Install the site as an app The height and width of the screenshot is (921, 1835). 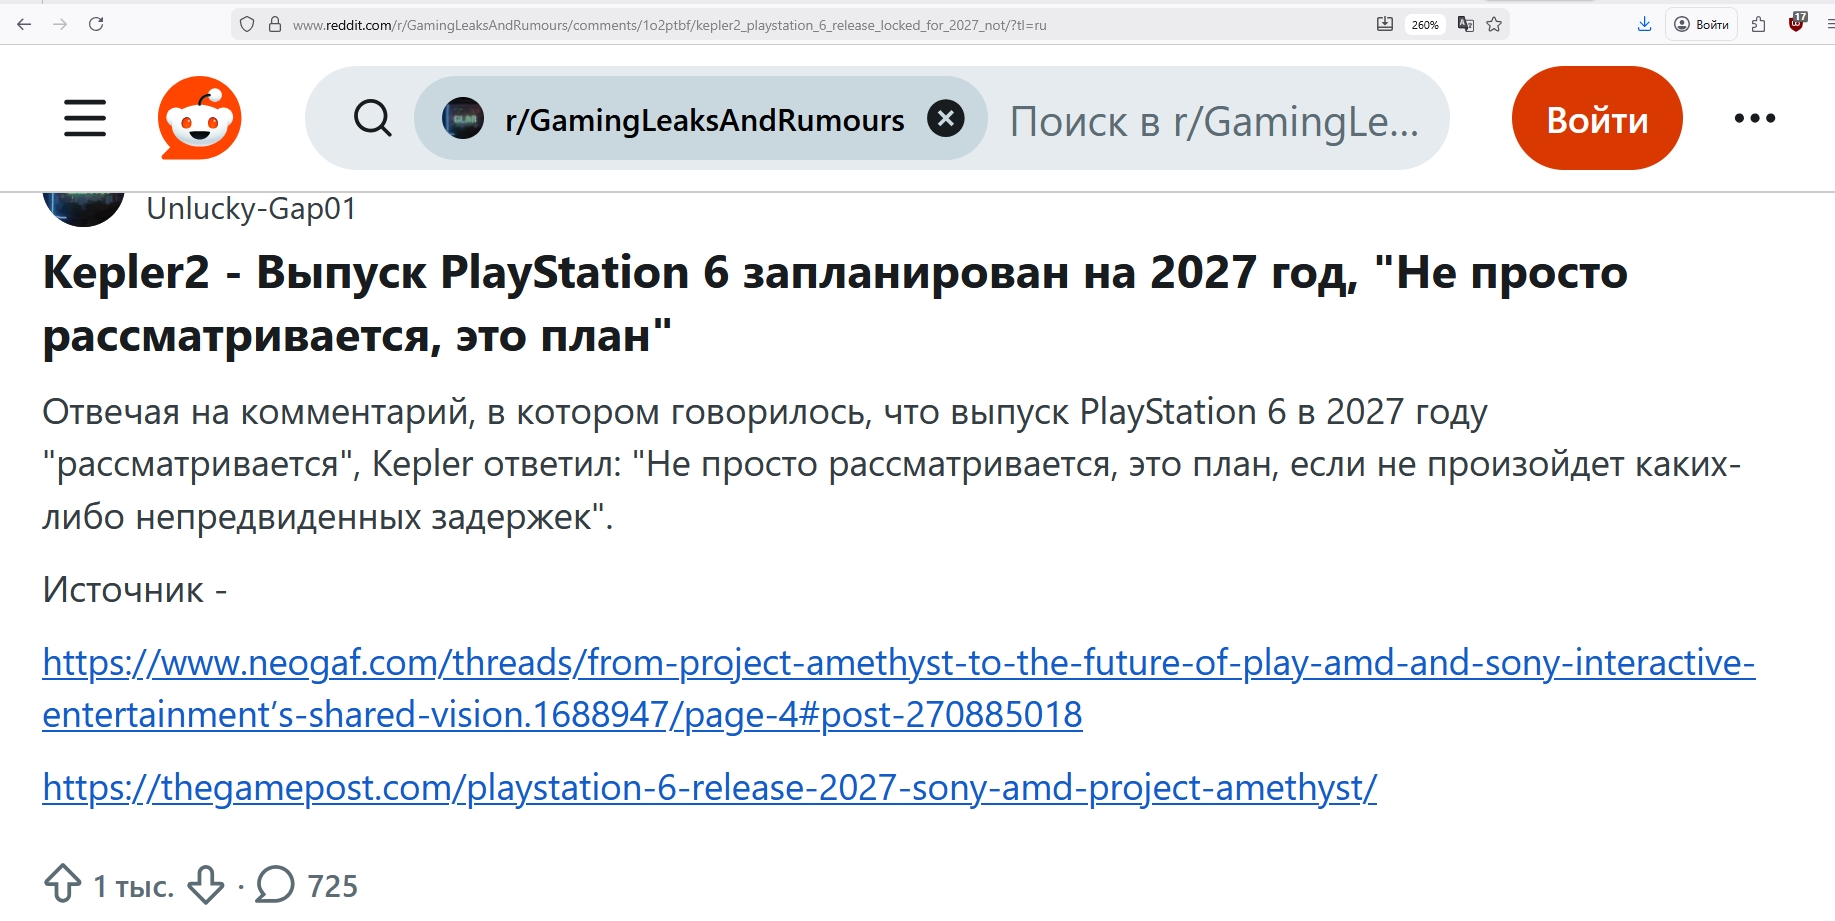tap(1385, 24)
